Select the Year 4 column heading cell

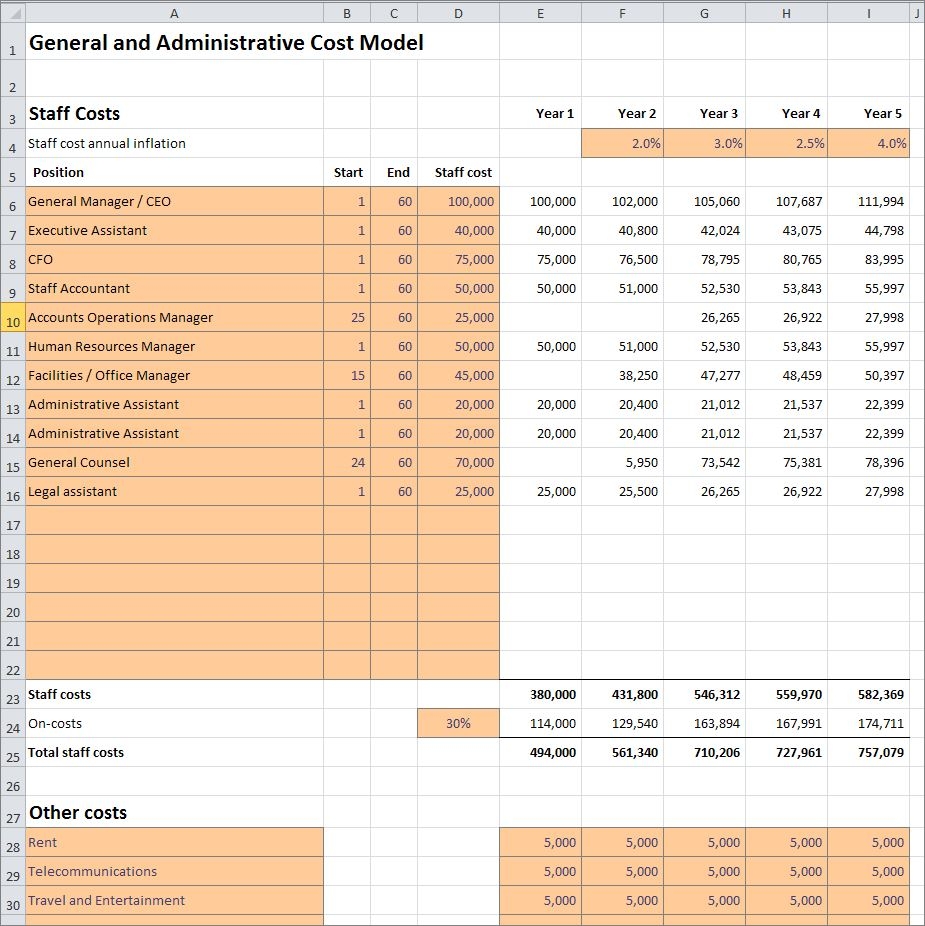786,114
